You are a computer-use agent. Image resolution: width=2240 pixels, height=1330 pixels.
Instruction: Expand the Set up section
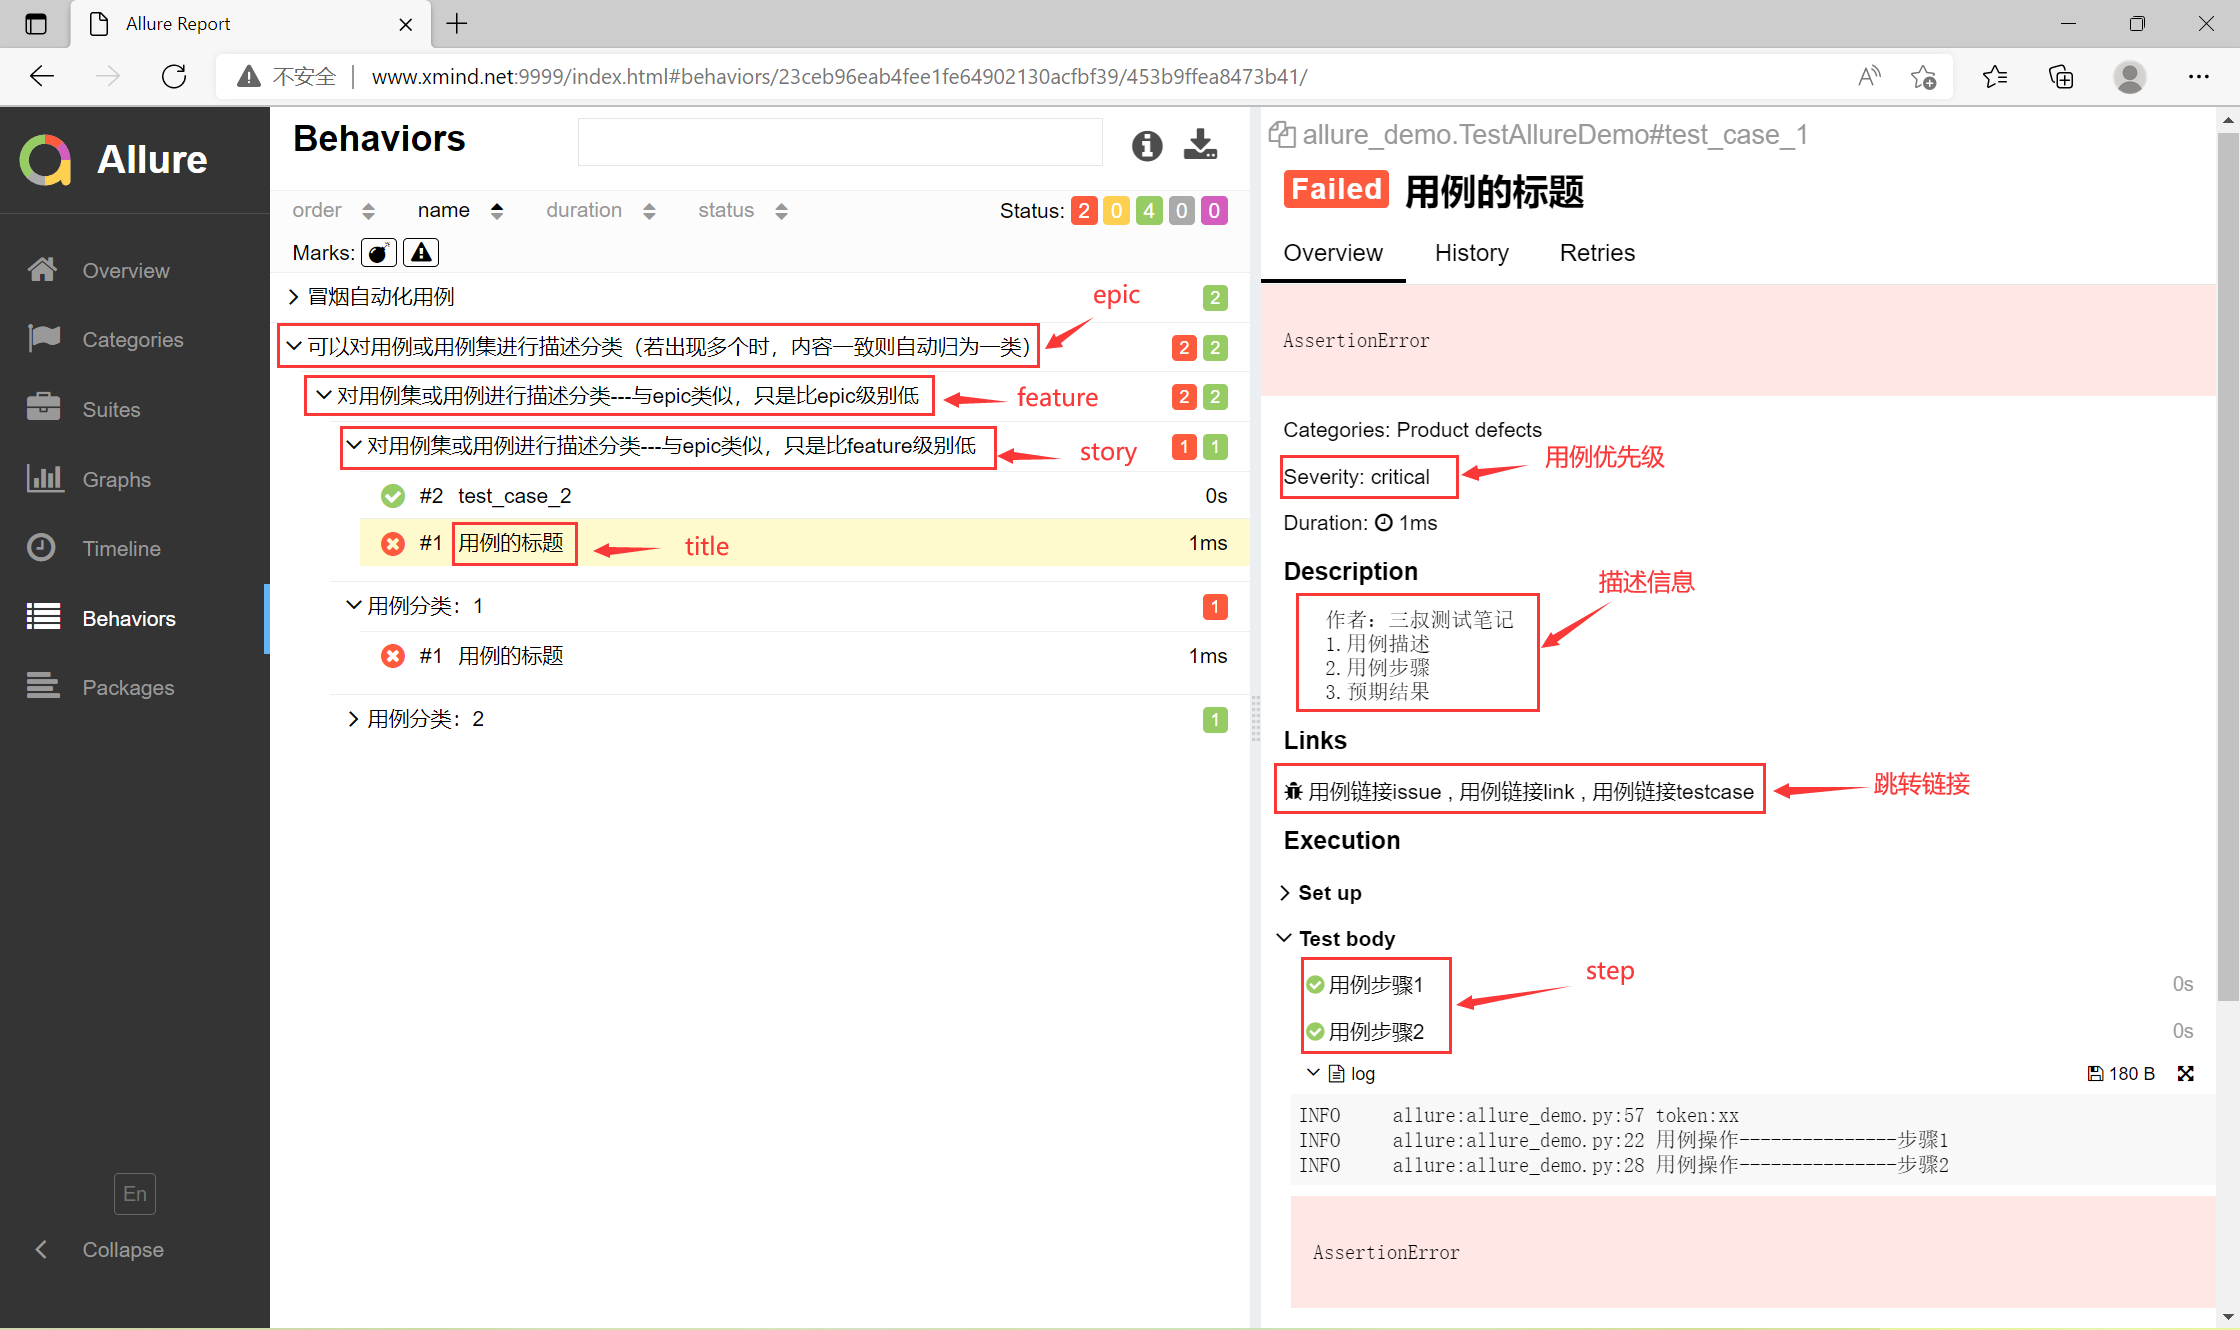pyautogui.click(x=1328, y=892)
